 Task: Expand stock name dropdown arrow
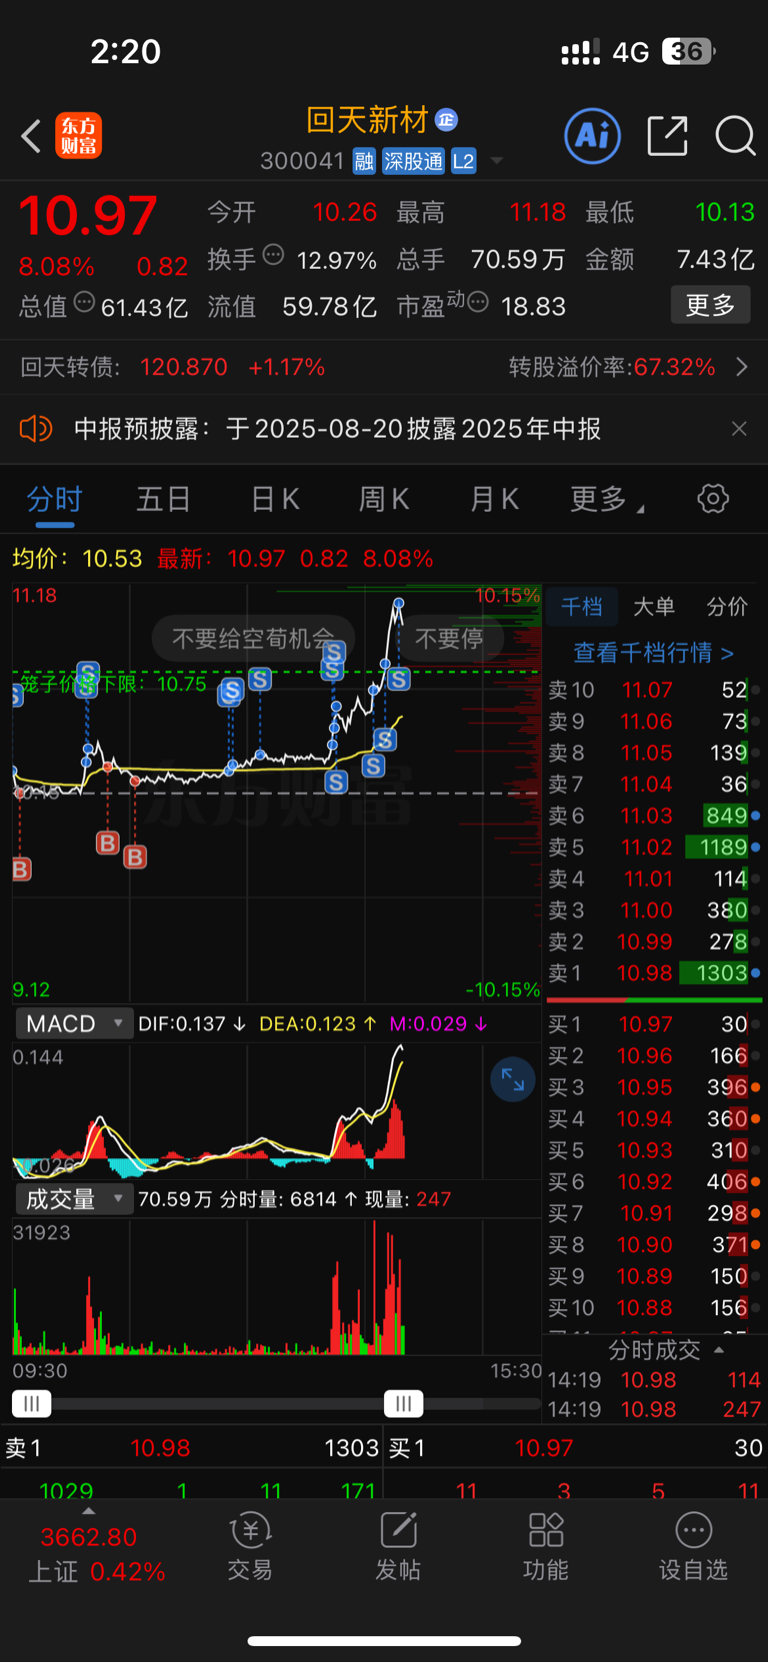coord(497,161)
